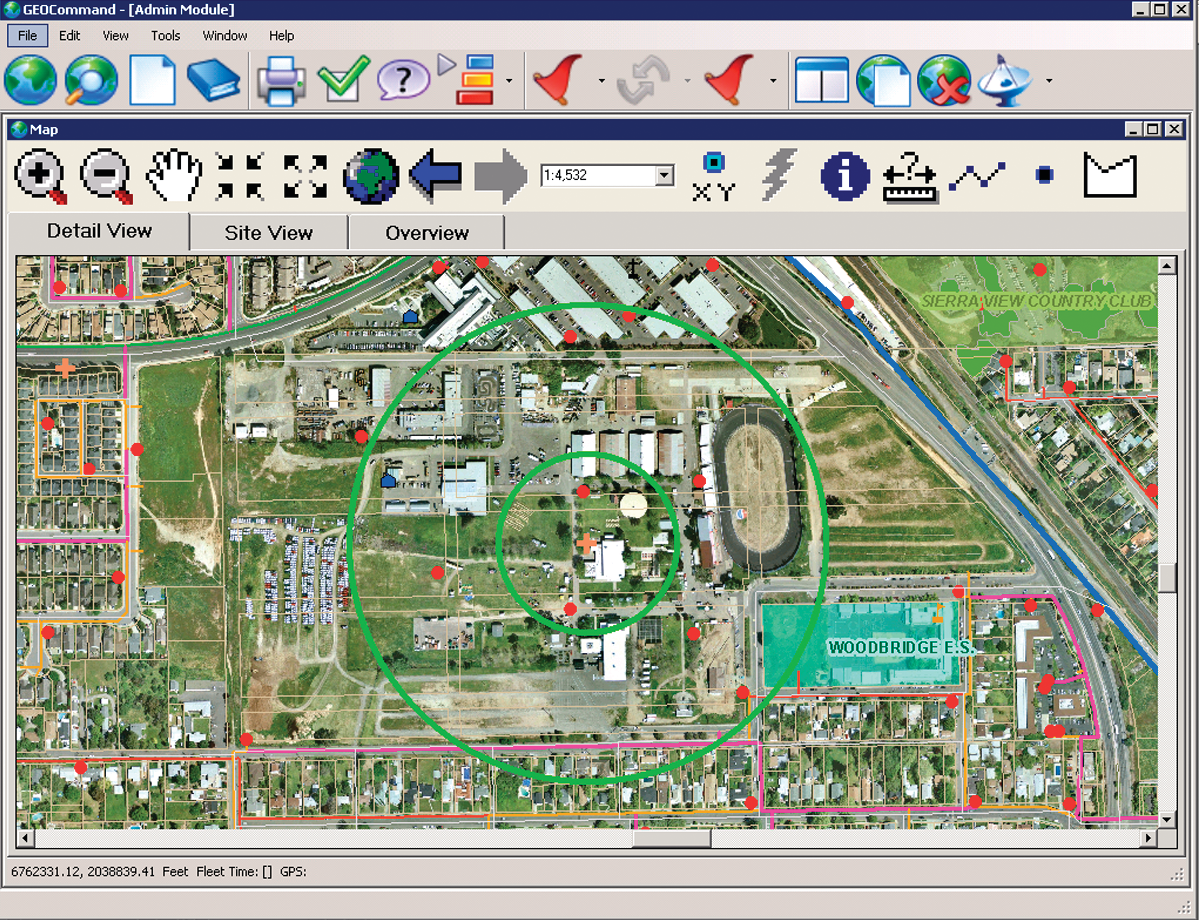The height and width of the screenshot is (920, 1199).
Task: Click the WOODBRIDGE E.S. school area on map
Action: click(x=863, y=647)
